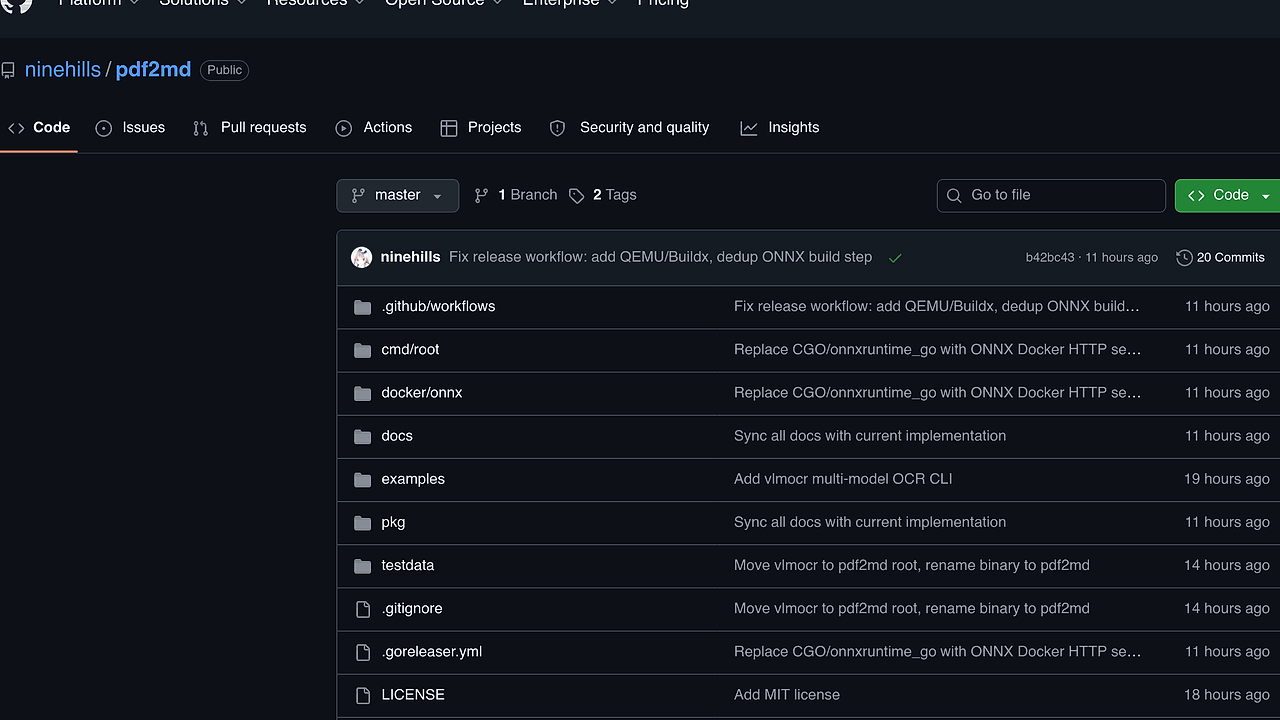The width and height of the screenshot is (1280, 720).
Task: Click file icon for .gitignore
Action: pos(363,608)
